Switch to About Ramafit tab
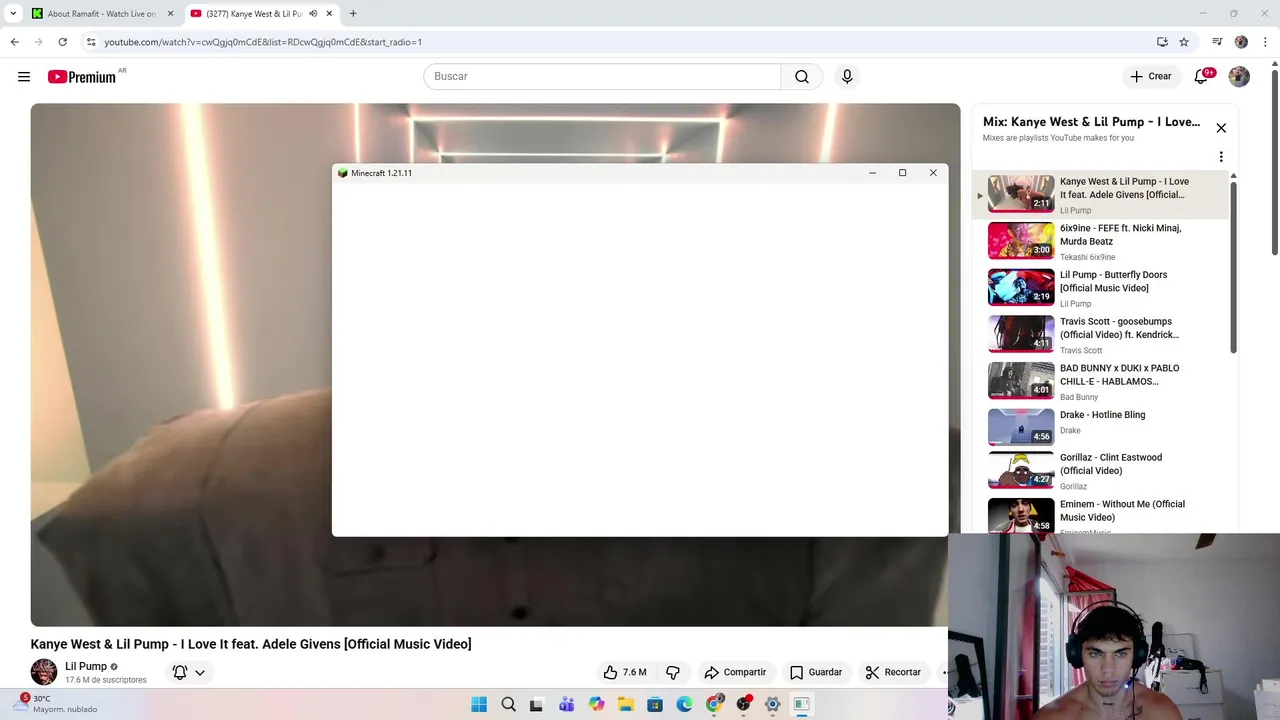 tap(100, 14)
